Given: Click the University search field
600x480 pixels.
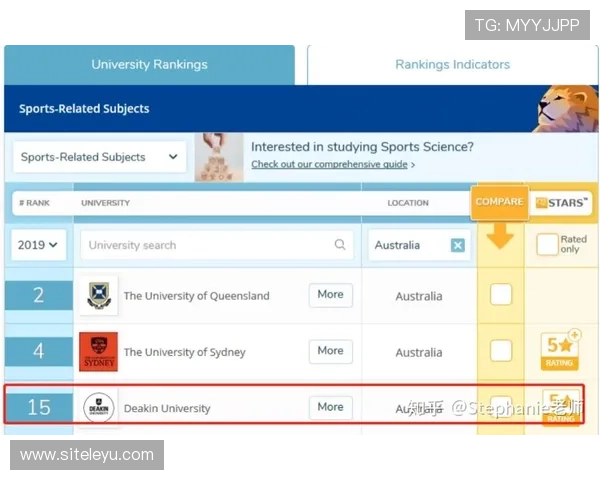Looking at the screenshot, I should tap(217, 245).
